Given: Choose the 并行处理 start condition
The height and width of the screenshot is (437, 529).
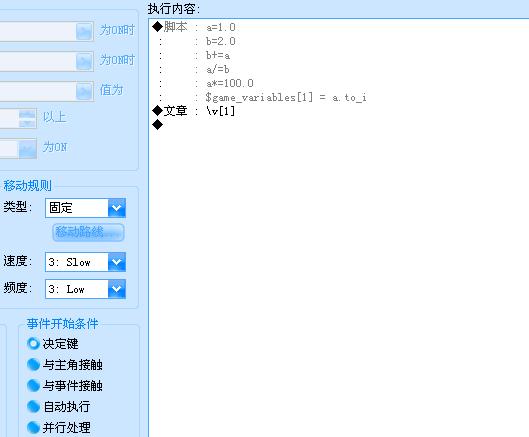Looking at the screenshot, I should pyautogui.click(x=33, y=427).
